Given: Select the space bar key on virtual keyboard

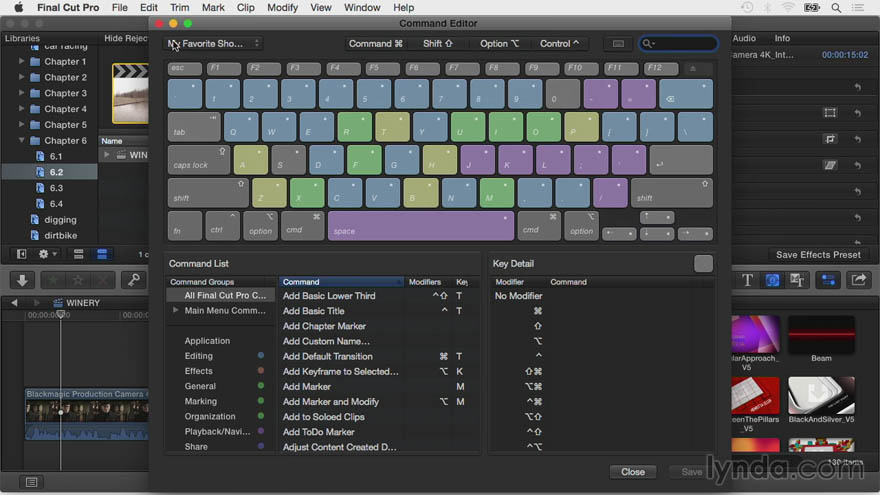Looking at the screenshot, I should (420, 226).
